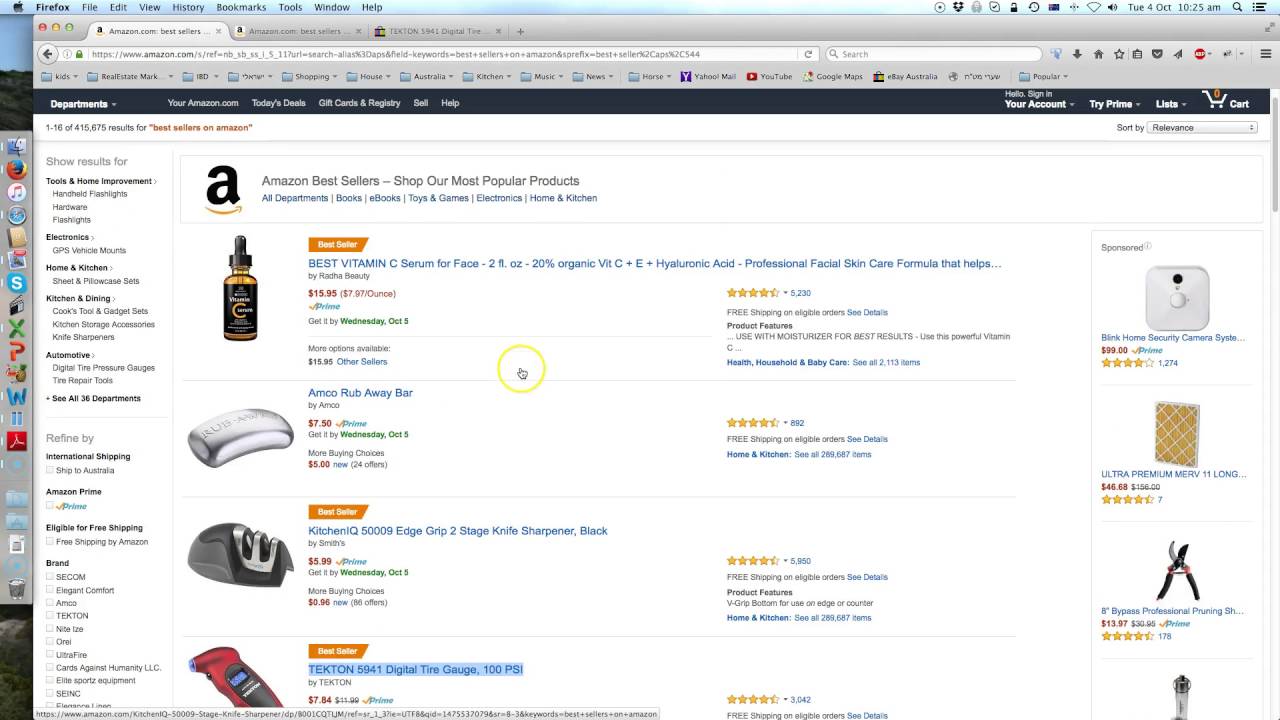Image resolution: width=1280 pixels, height=720 pixels.
Task: Click the Adblock Plus toolbar icon
Action: pos(1200,54)
